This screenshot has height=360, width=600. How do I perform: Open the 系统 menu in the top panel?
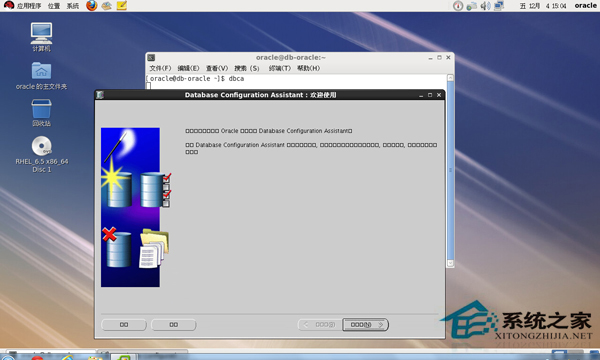(73, 6)
